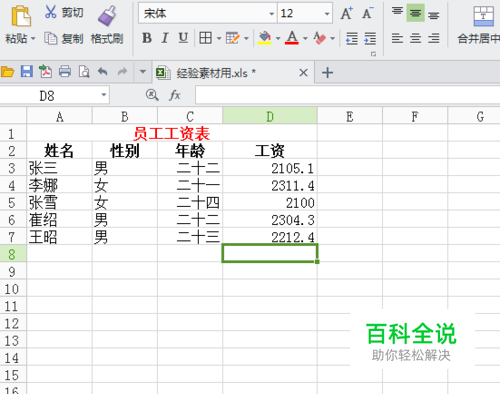Open the font settings dialog launcher
500x394 pixels.
[x=373, y=54]
